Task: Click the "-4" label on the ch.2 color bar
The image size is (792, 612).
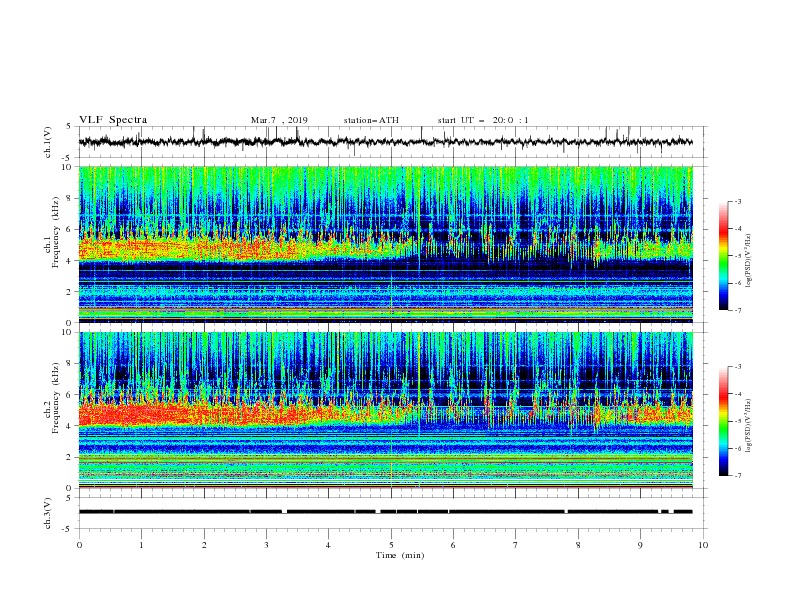Action: pos(738,394)
